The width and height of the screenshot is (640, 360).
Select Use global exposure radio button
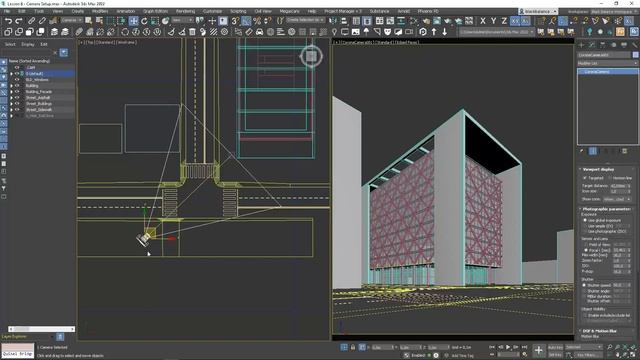pos(585,220)
